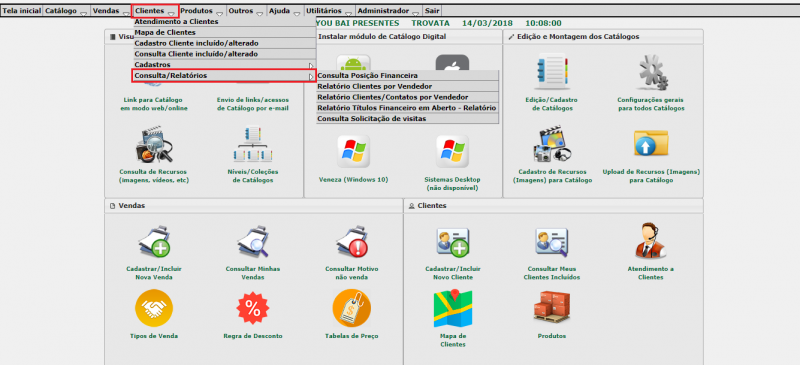Viewport: 800px width, 365px height.
Task: Open Consulta de Recursos magnifier icon
Action: (154, 144)
